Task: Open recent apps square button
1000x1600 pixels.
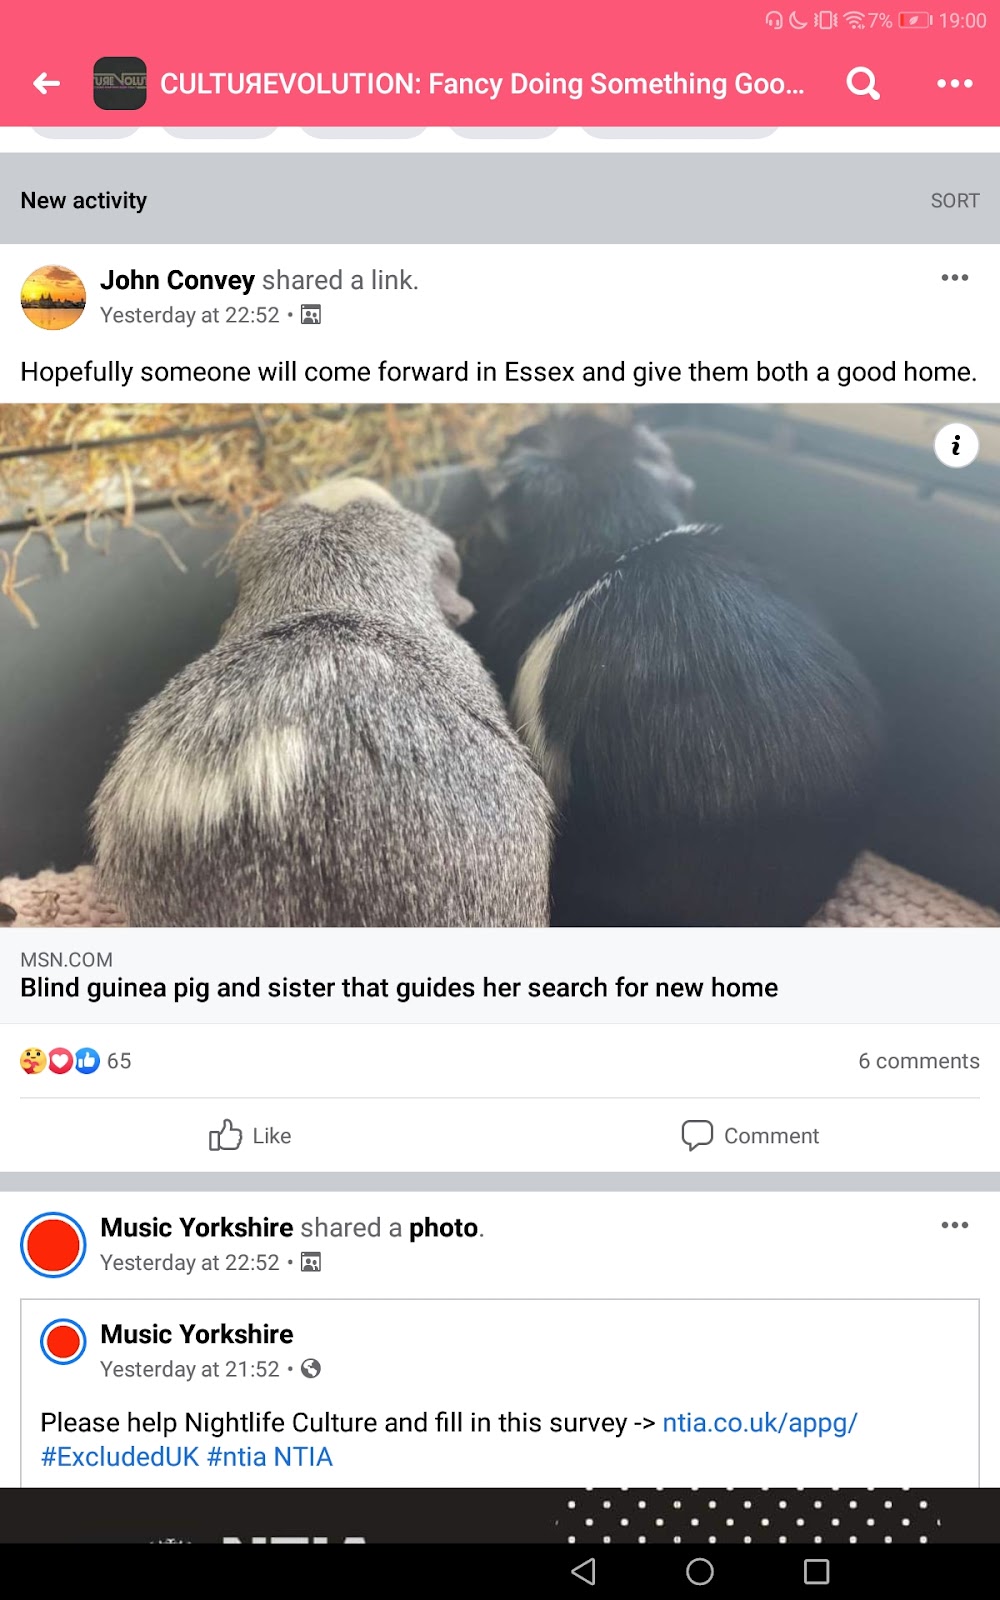Action: click(x=817, y=1572)
